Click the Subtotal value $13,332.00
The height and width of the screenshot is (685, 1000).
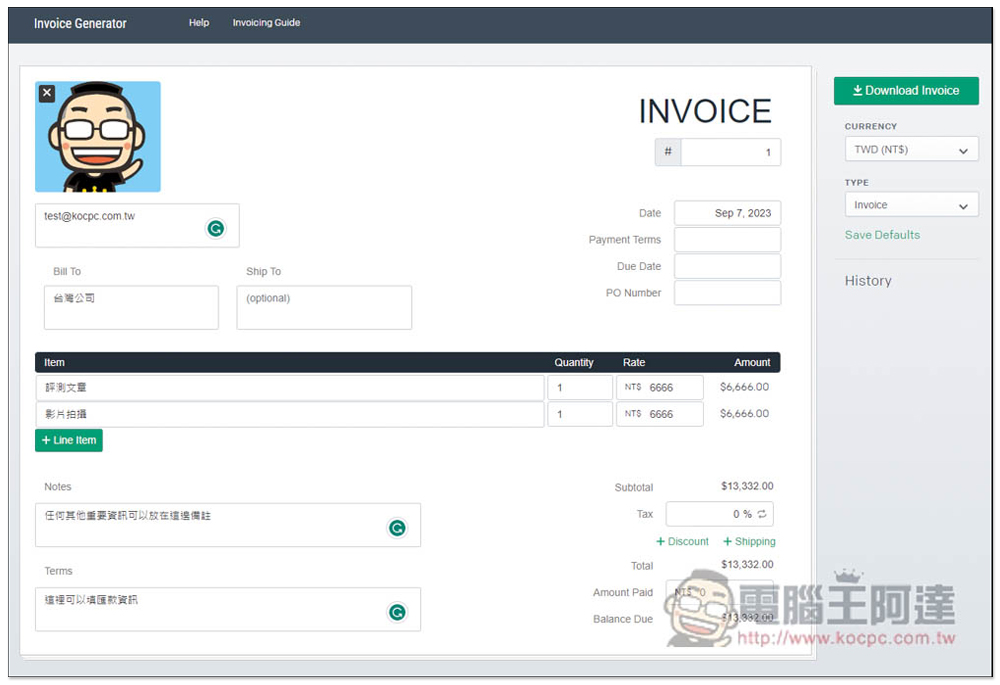coord(747,486)
